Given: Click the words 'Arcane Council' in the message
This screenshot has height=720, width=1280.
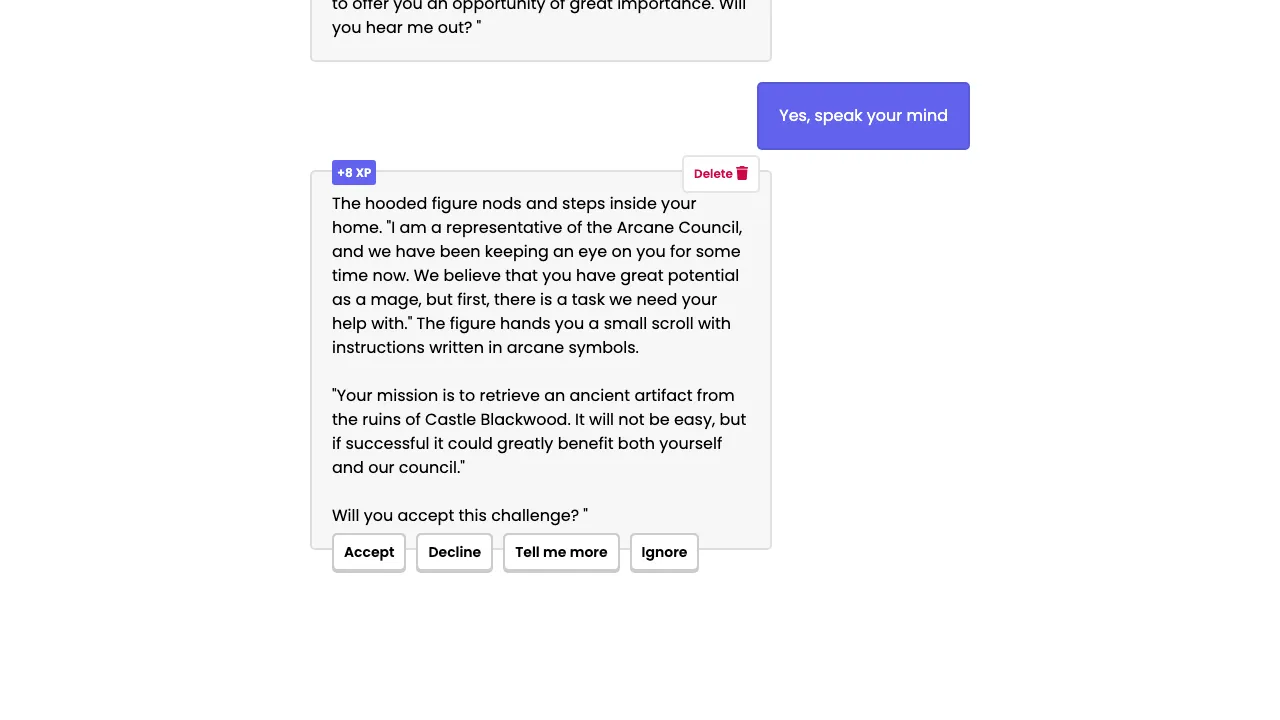Looking at the screenshot, I should coord(677,227).
